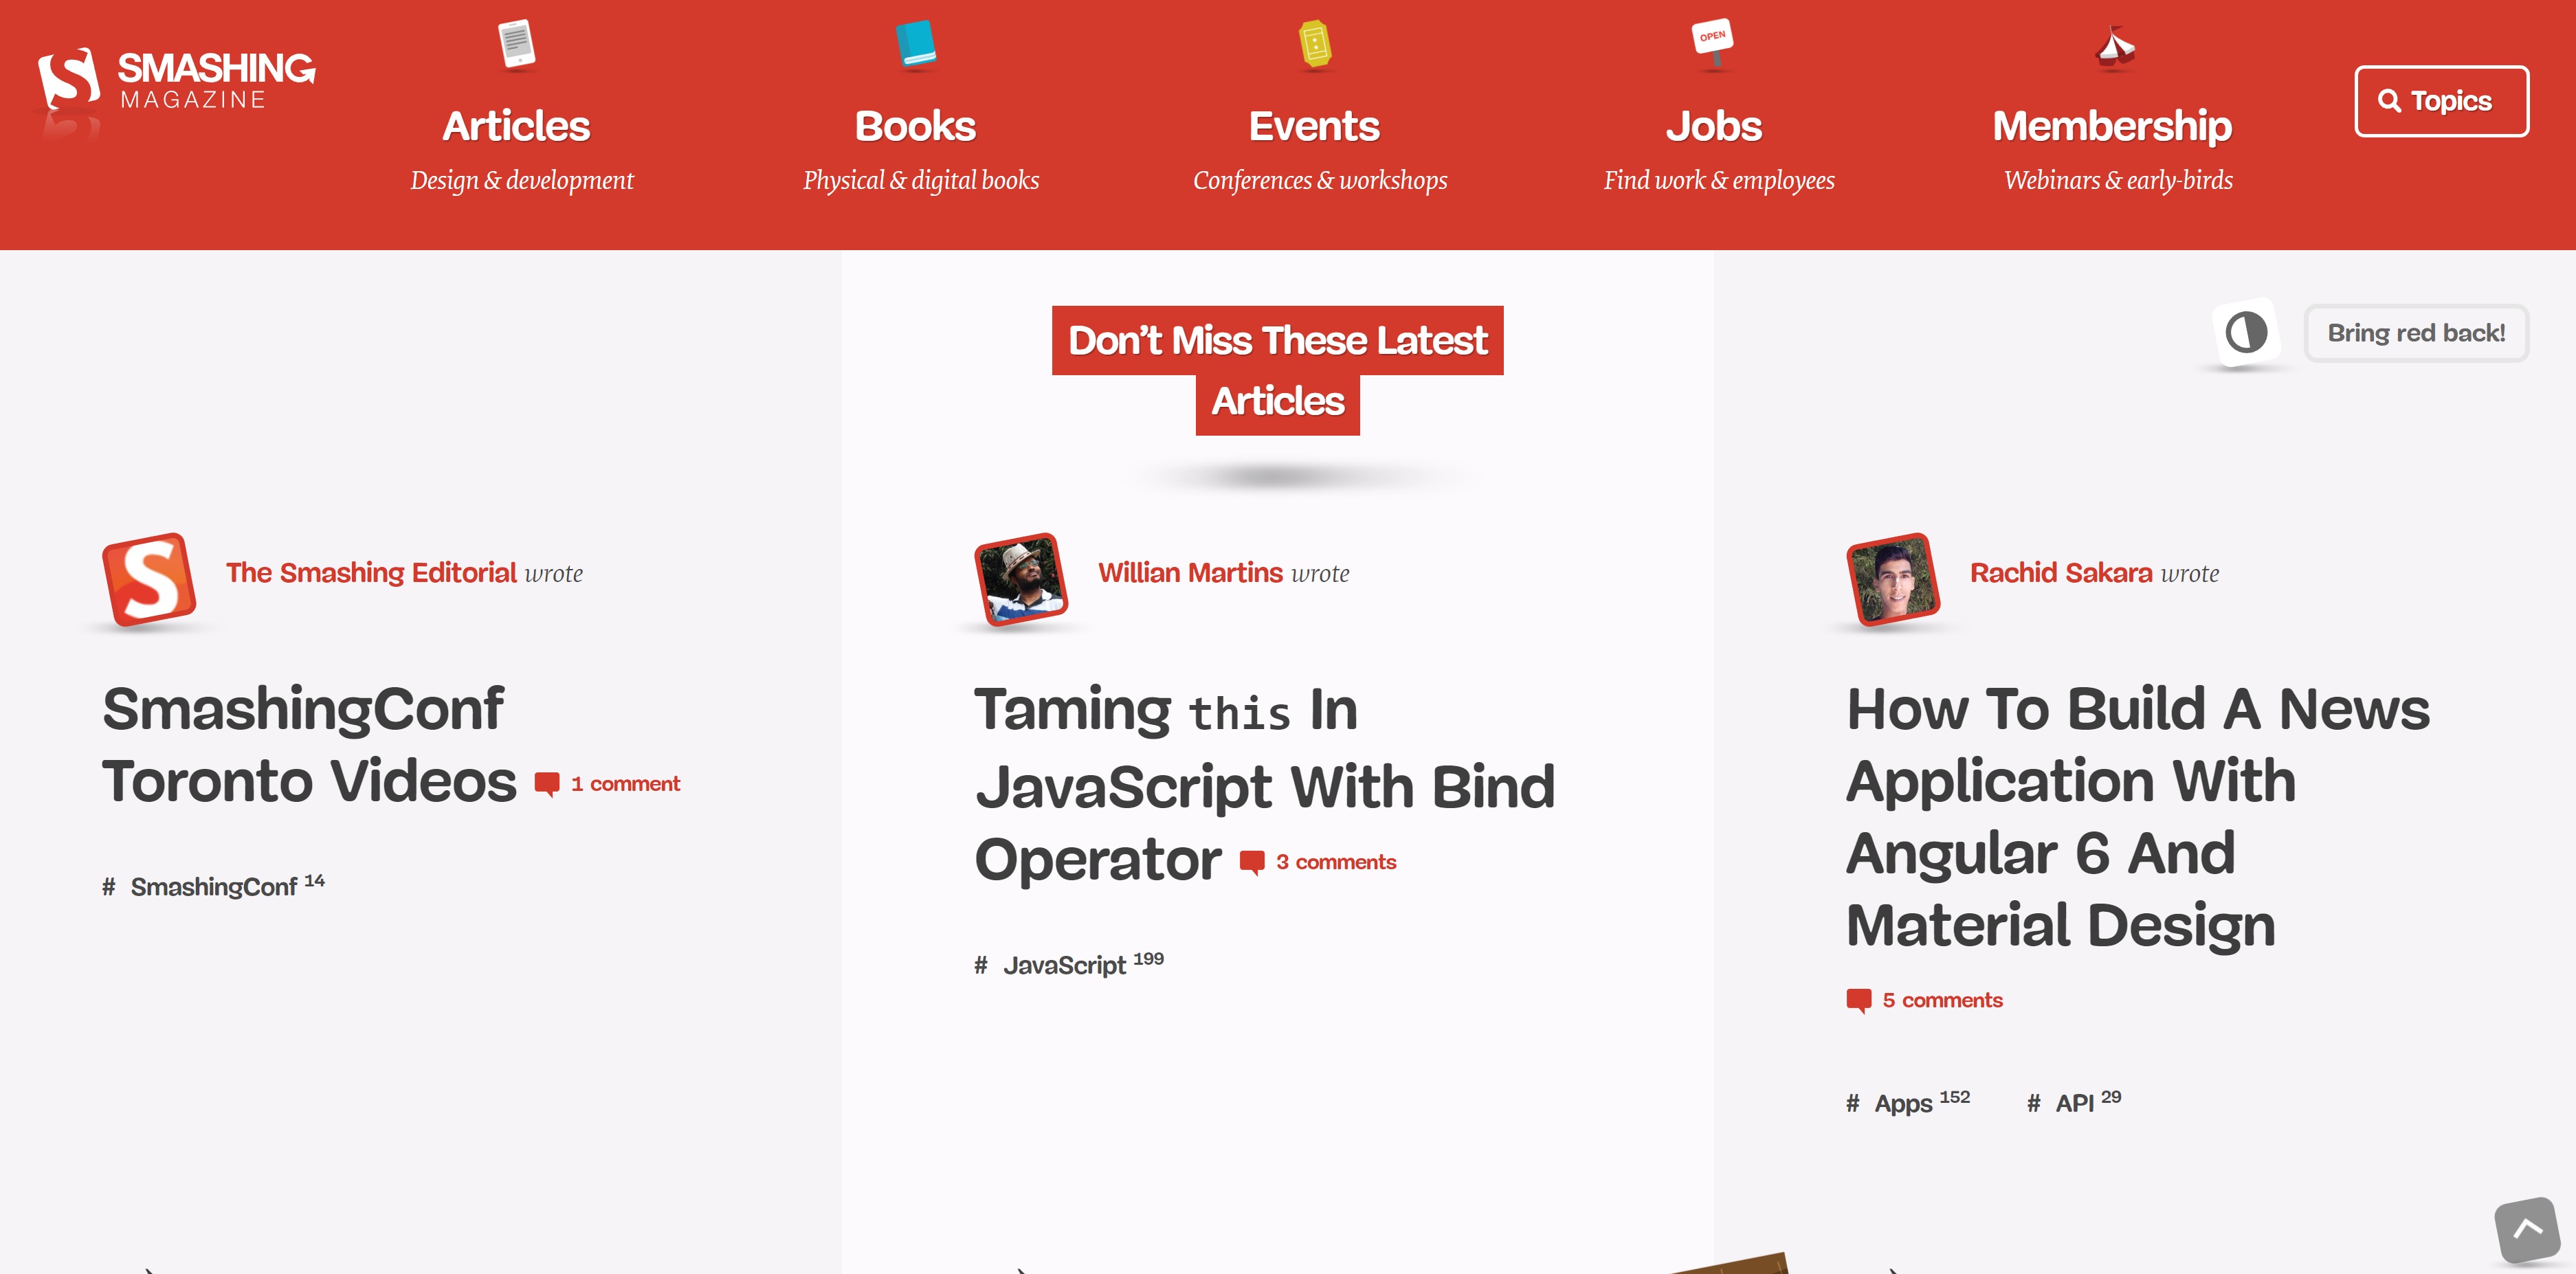Open How To Build A News Application article
Screen dimensions: 2576x1274
[x=2138, y=817]
